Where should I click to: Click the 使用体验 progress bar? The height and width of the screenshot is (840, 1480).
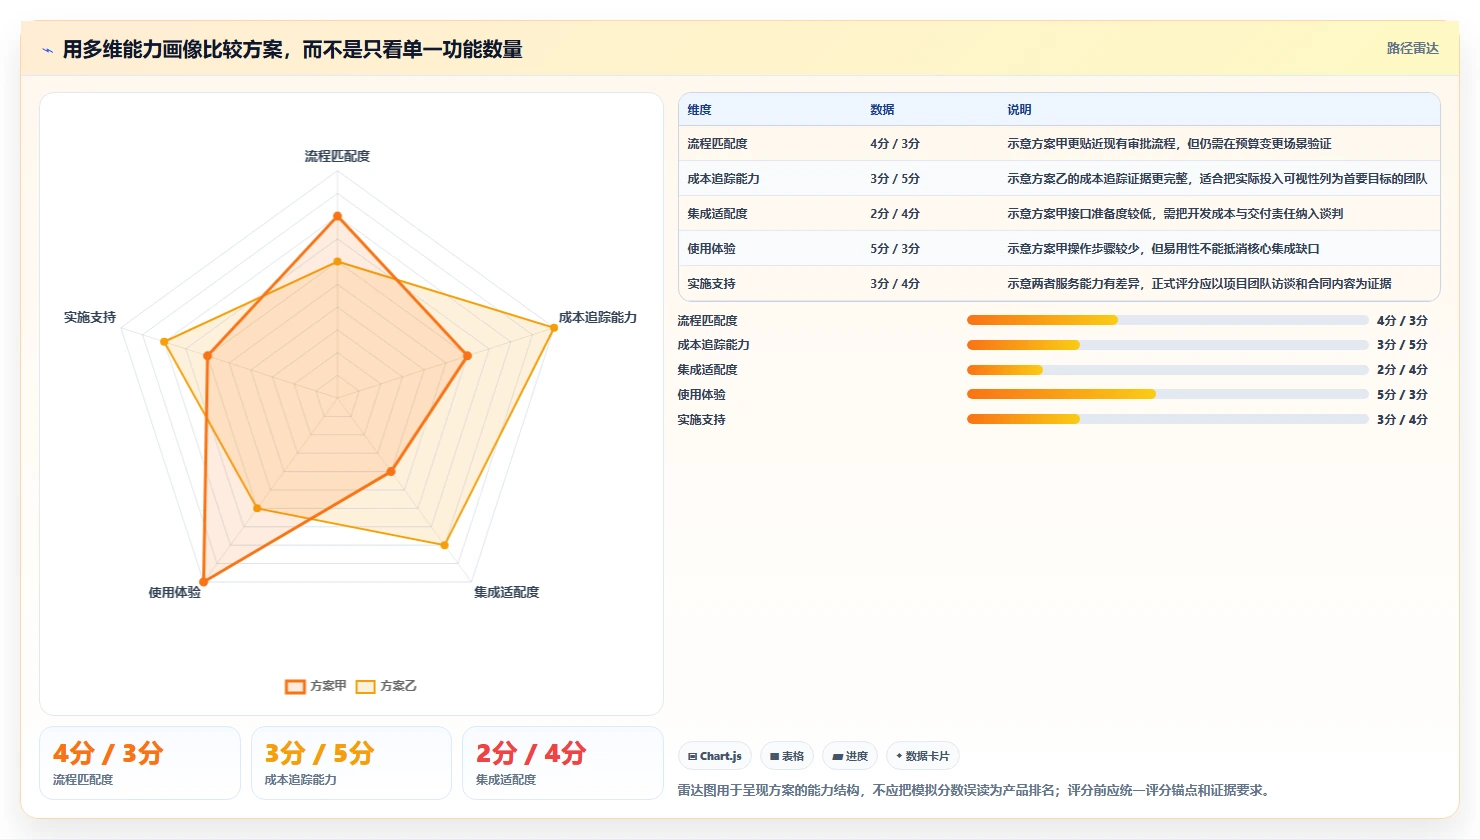click(1167, 394)
